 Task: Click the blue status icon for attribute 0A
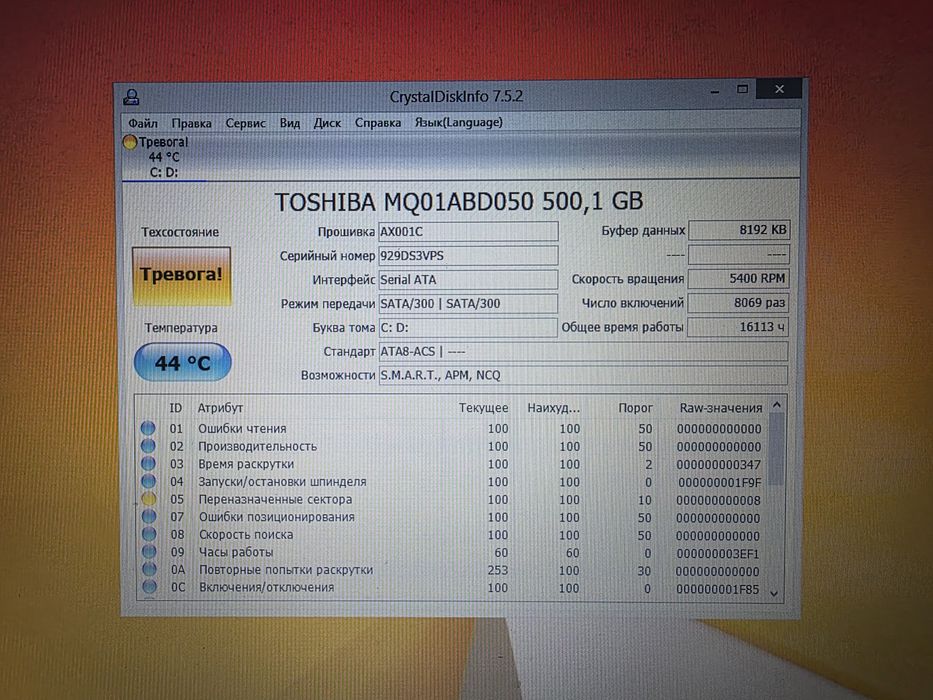[149, 569]
